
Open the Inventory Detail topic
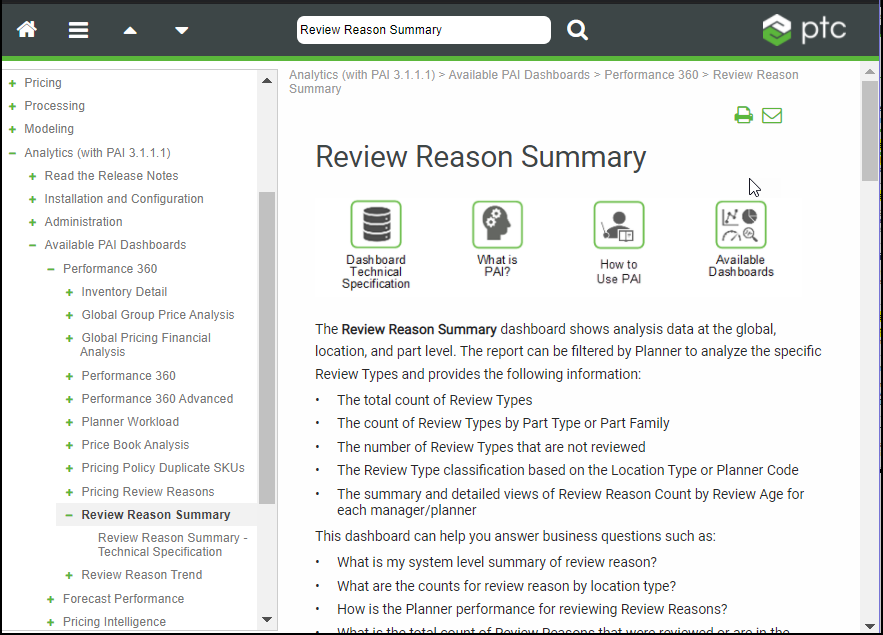[x=124, y=292]
